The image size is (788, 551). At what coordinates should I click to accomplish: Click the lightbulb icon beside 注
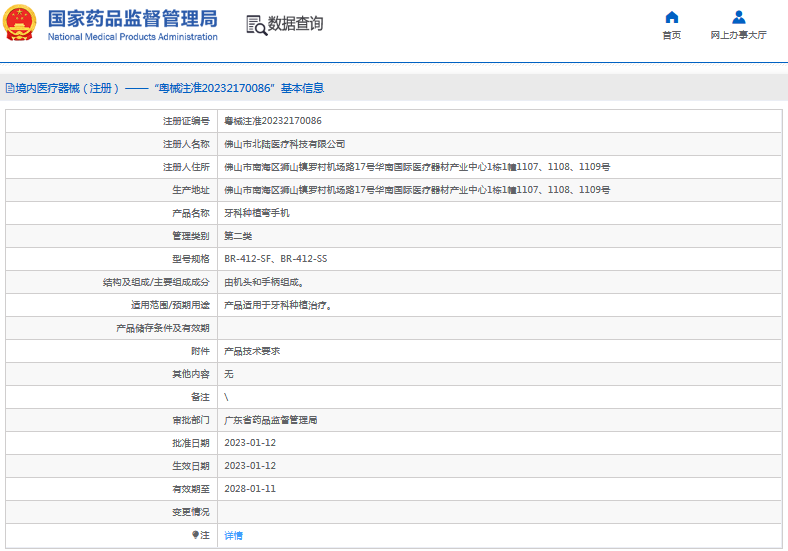click(x=195, y=535)
